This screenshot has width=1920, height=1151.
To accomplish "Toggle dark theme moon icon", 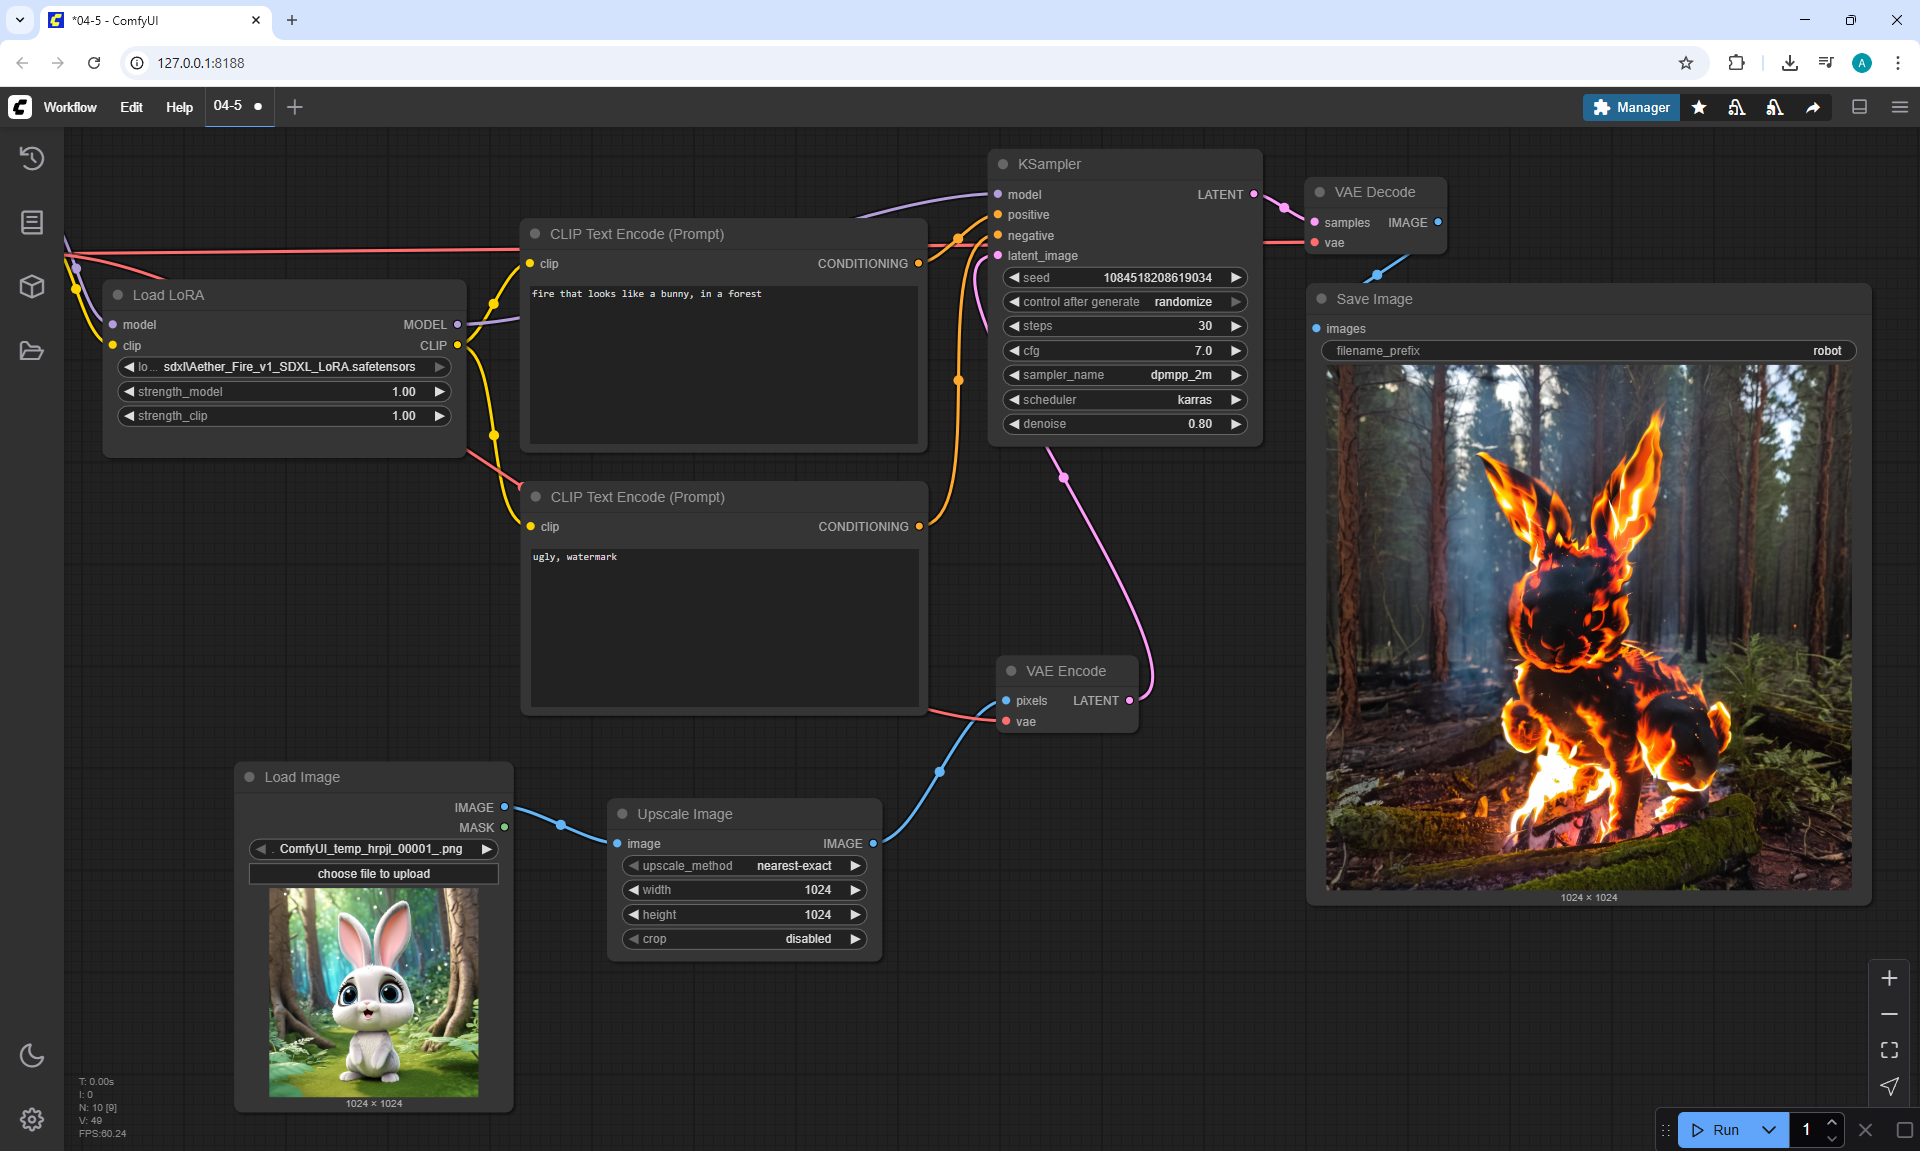I will point(32,1055).
